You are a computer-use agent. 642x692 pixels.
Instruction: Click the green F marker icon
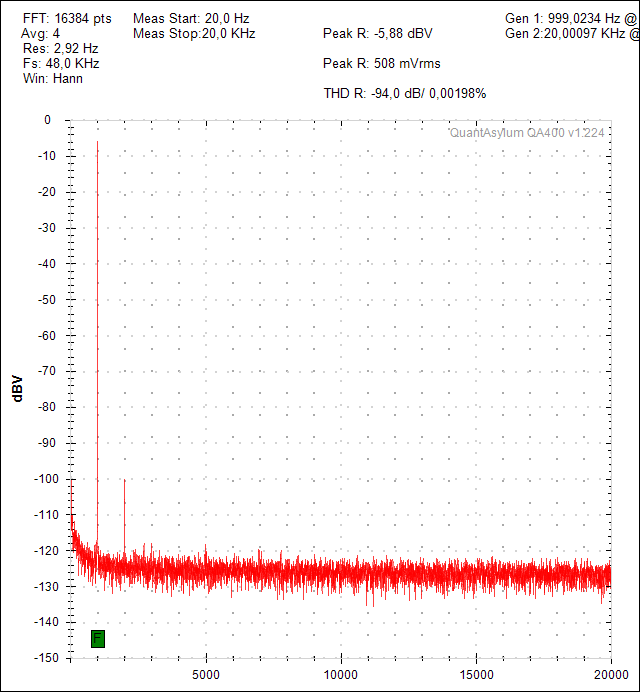click(x=98, y=639)
